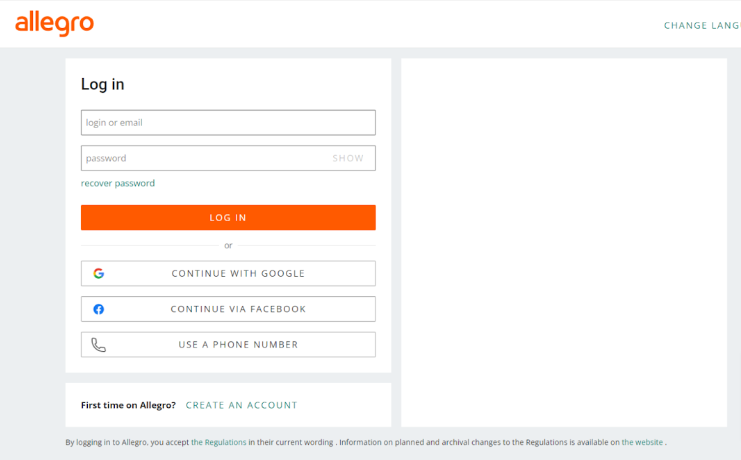Focus the login or email field
The image size is (741, 460).
point(228,122)
